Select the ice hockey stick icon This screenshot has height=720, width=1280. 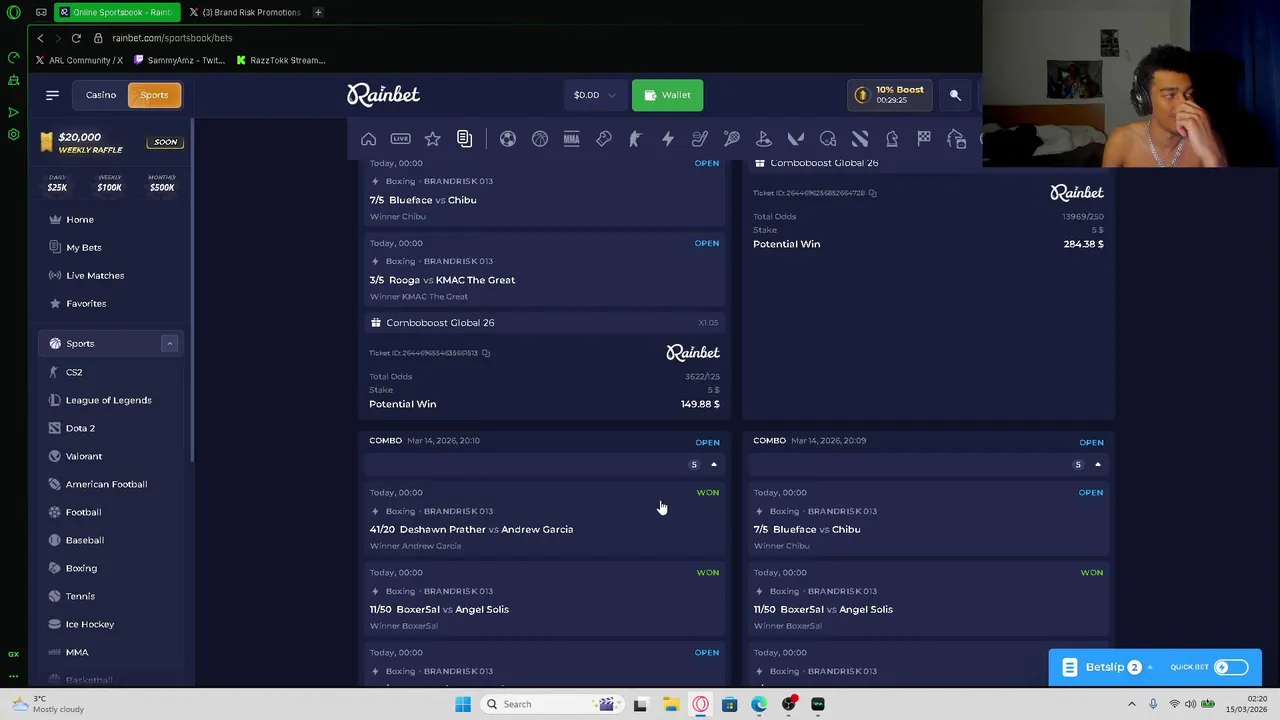[x=700, y=139]
